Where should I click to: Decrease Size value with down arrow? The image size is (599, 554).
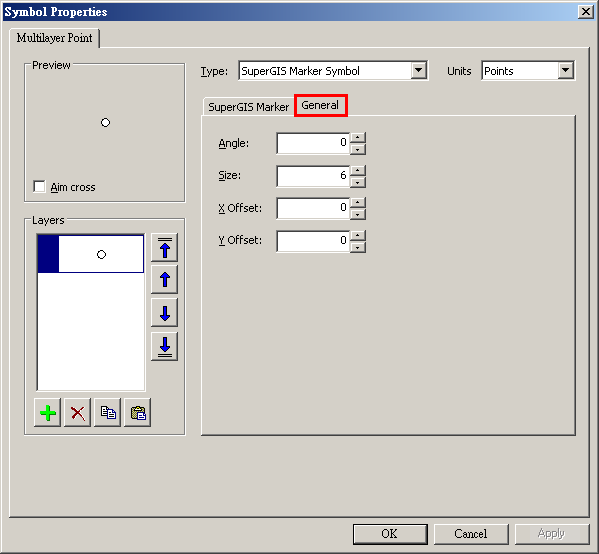pos(358,183)
